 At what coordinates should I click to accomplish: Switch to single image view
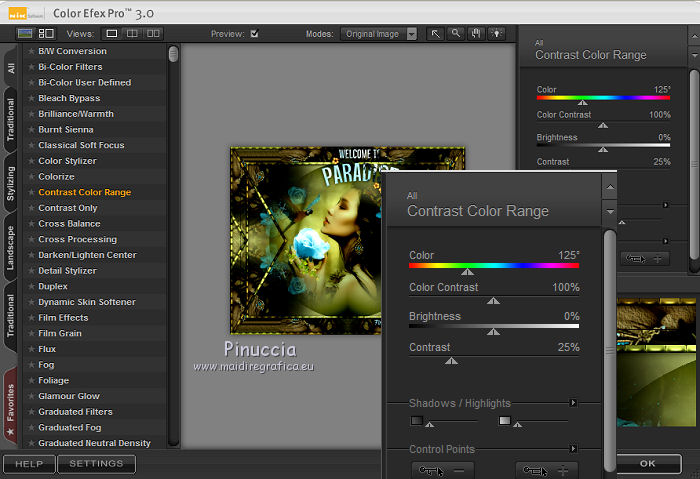[112, 33]
